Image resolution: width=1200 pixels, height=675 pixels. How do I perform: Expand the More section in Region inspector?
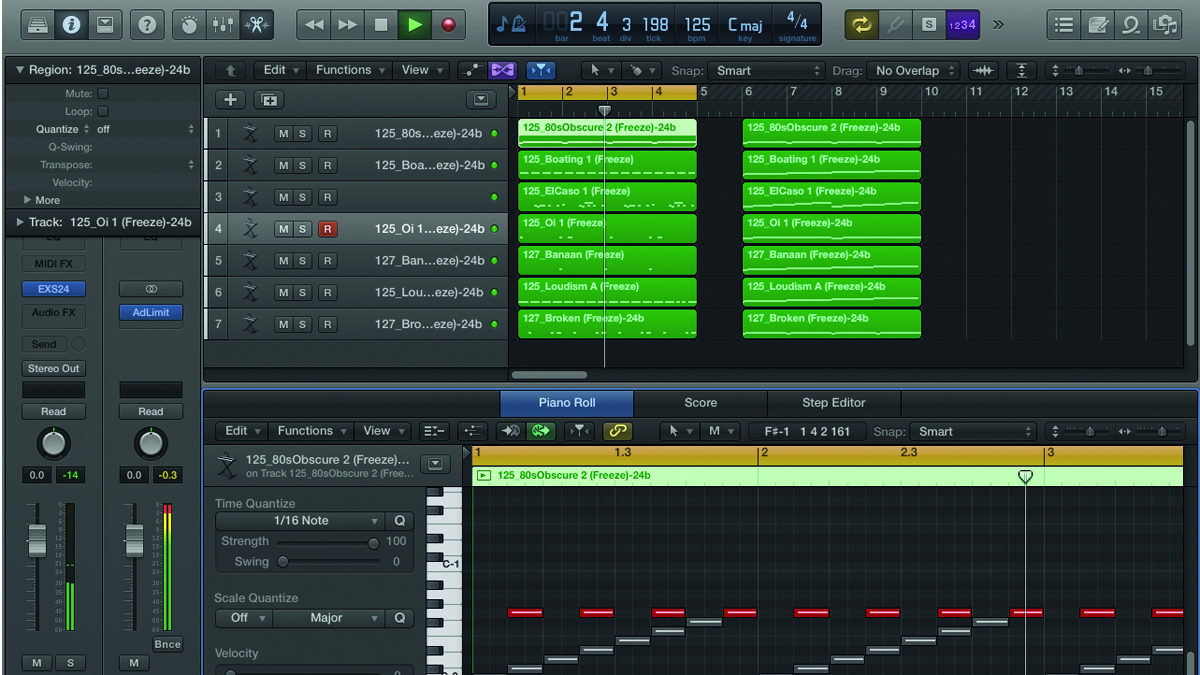28,200
